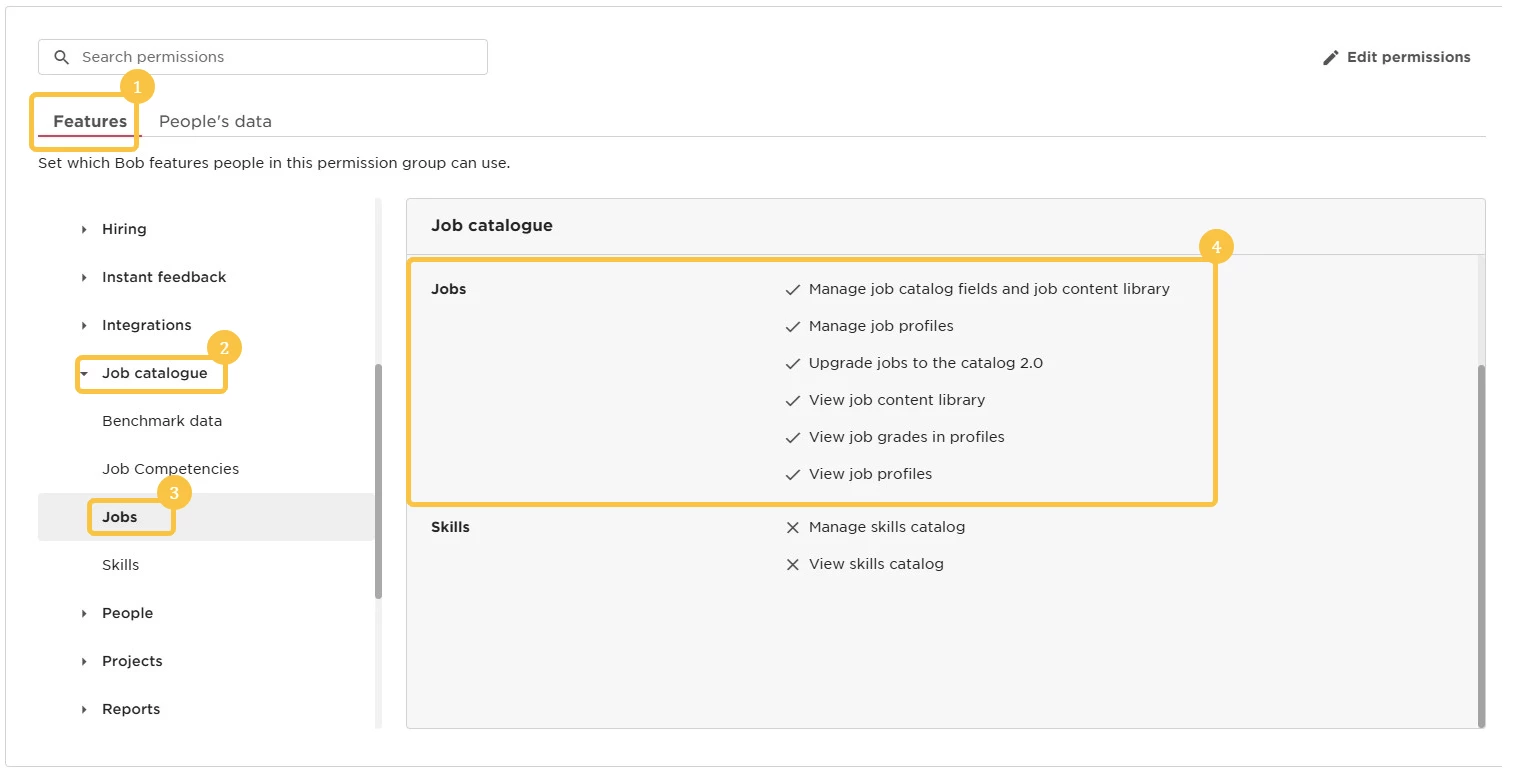This screenshot has width=1519, height=777.
Task: Click the left tree panel scrollbar
Action: tap(378, 482)
